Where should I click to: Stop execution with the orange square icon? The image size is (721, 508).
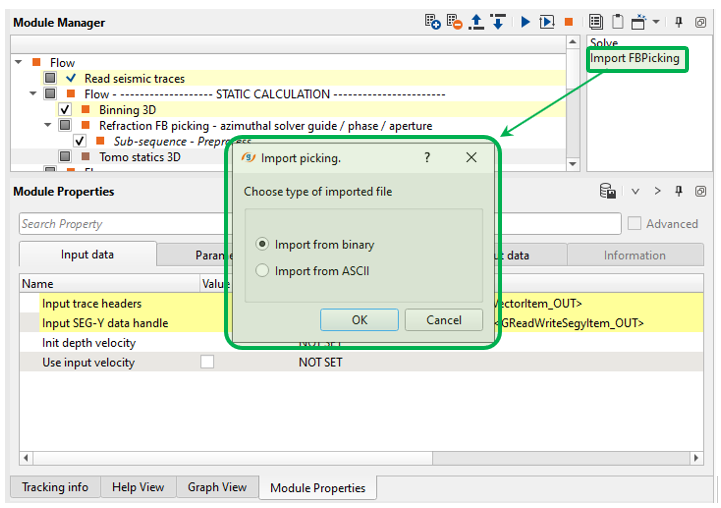coord(568,22)
